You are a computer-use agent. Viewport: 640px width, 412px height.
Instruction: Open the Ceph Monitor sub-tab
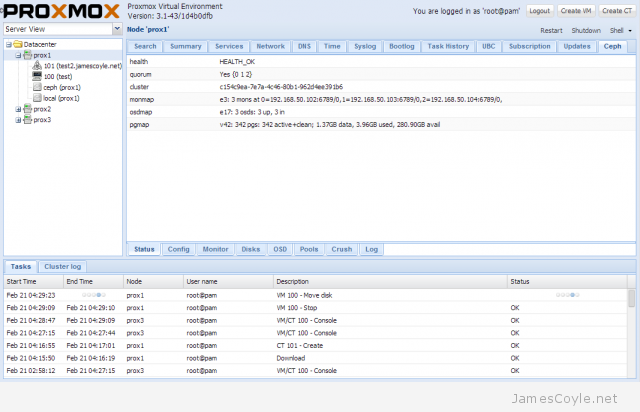pyautogui.click(x=216, y=249)
